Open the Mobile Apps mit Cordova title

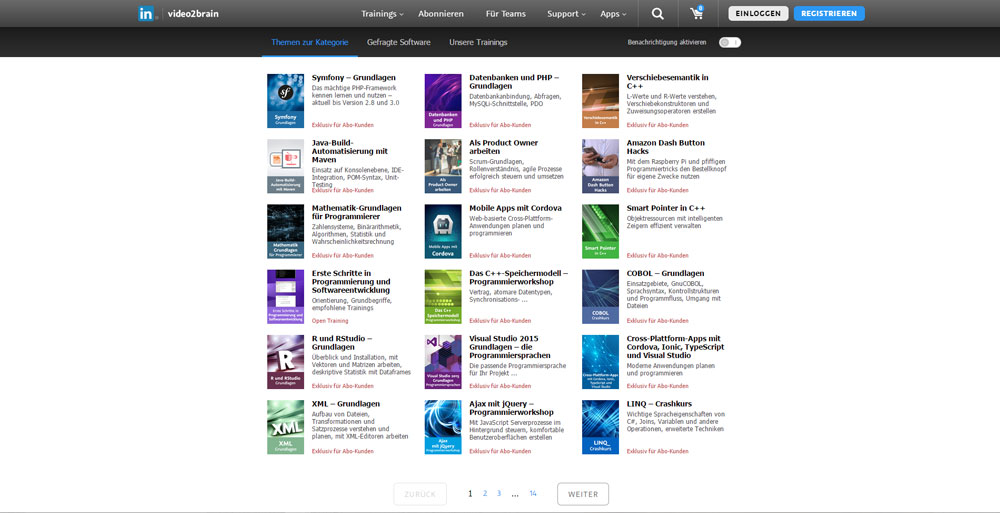tap(515, 208)
